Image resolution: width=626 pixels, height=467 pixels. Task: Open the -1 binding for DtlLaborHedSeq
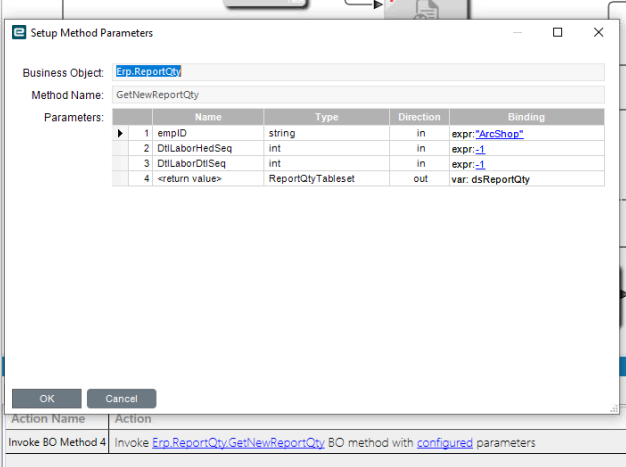[480, 149]
